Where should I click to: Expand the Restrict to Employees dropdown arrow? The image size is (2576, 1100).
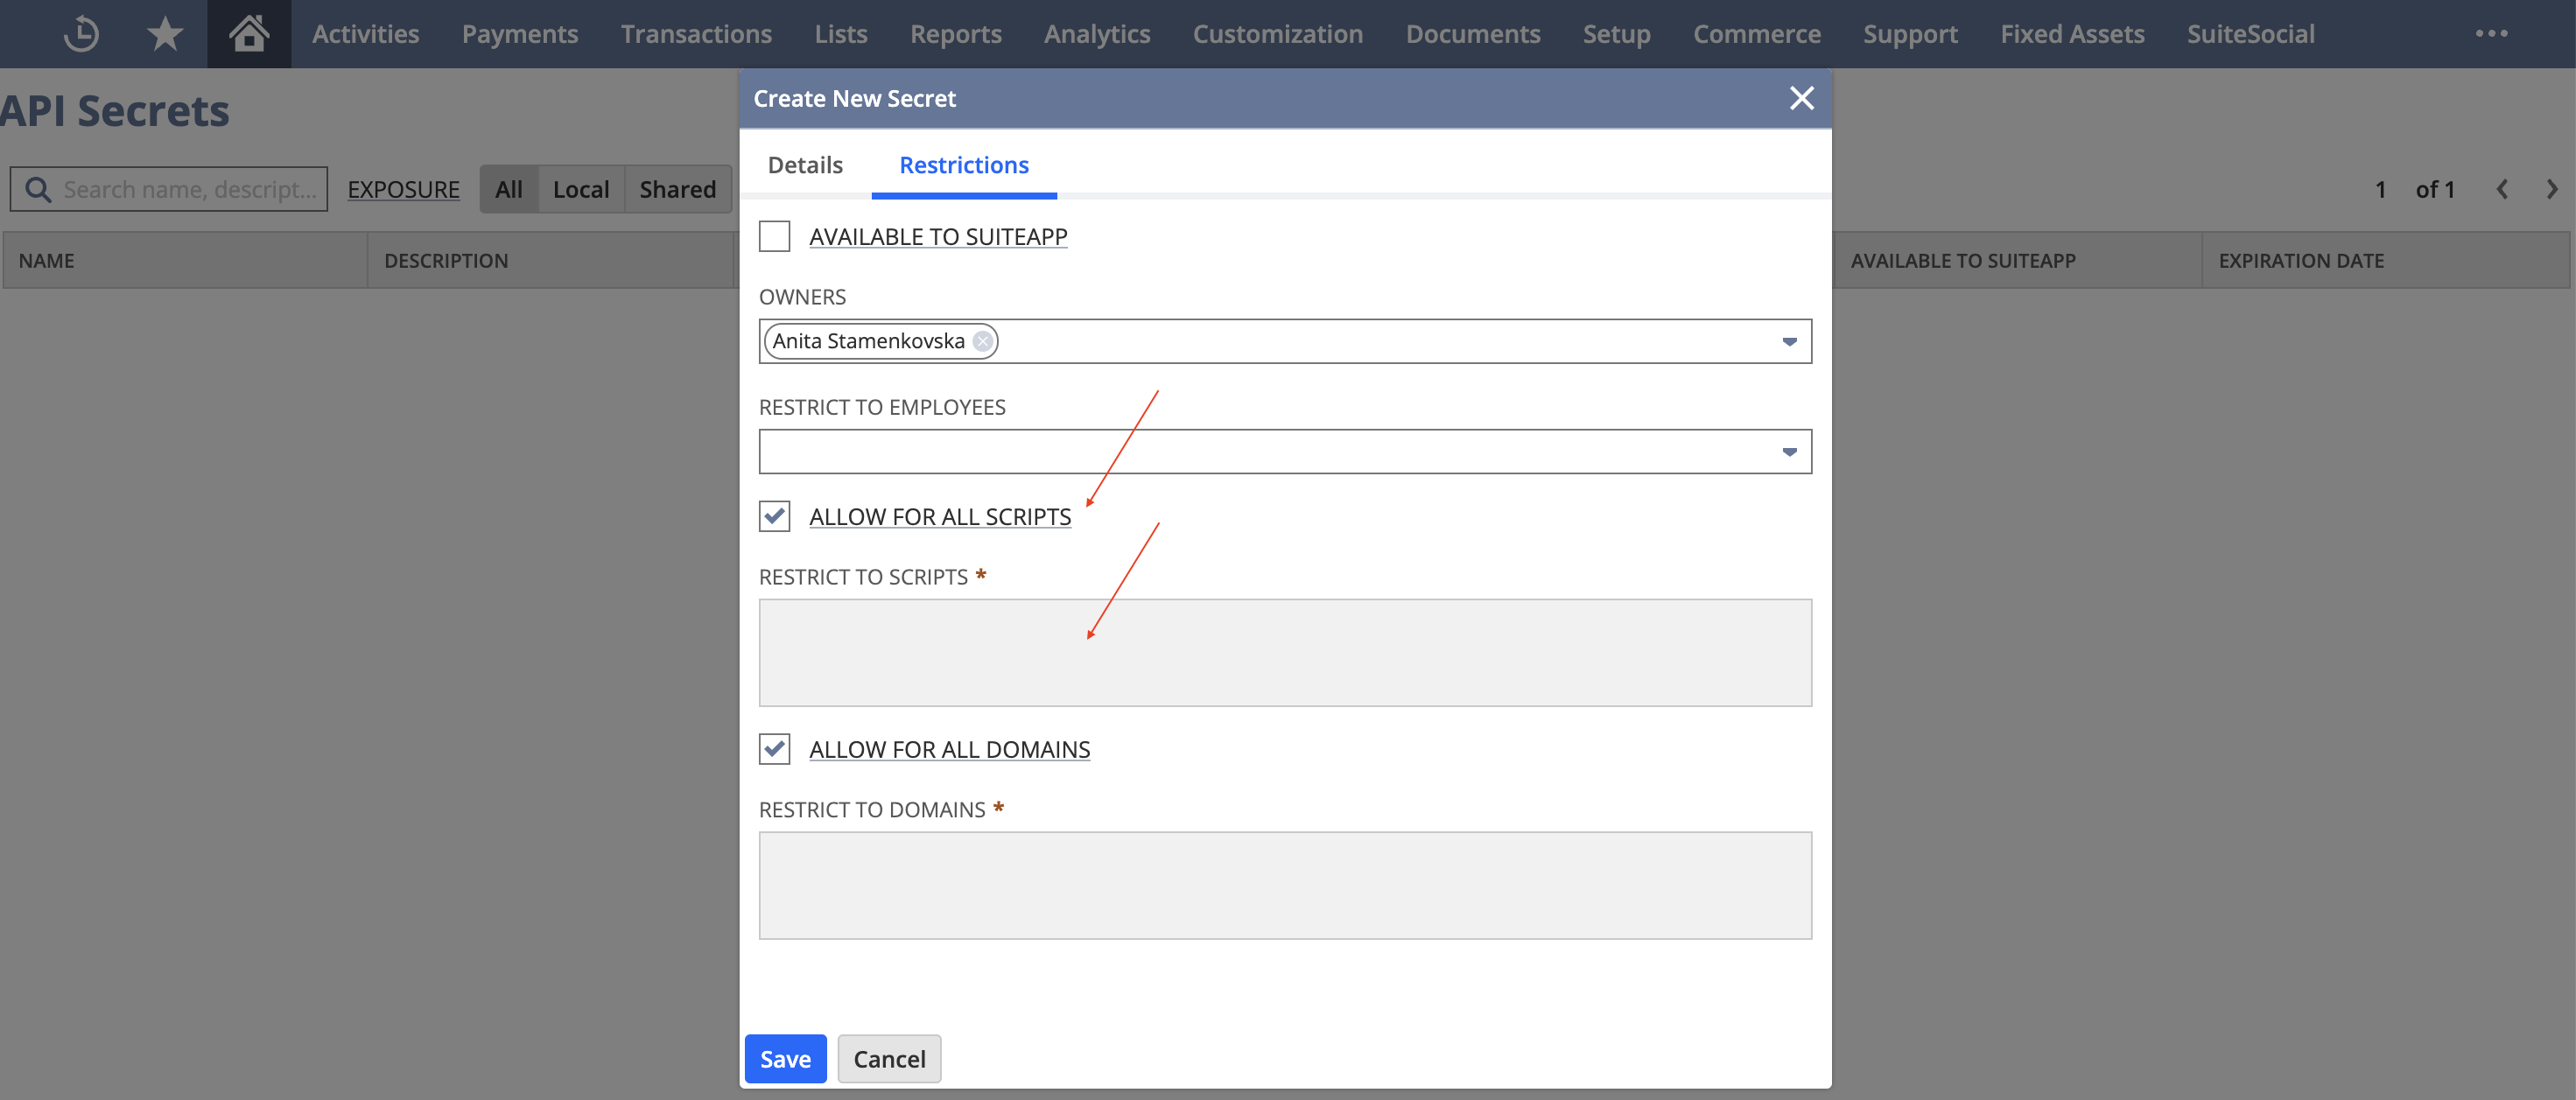[1789, 452]
